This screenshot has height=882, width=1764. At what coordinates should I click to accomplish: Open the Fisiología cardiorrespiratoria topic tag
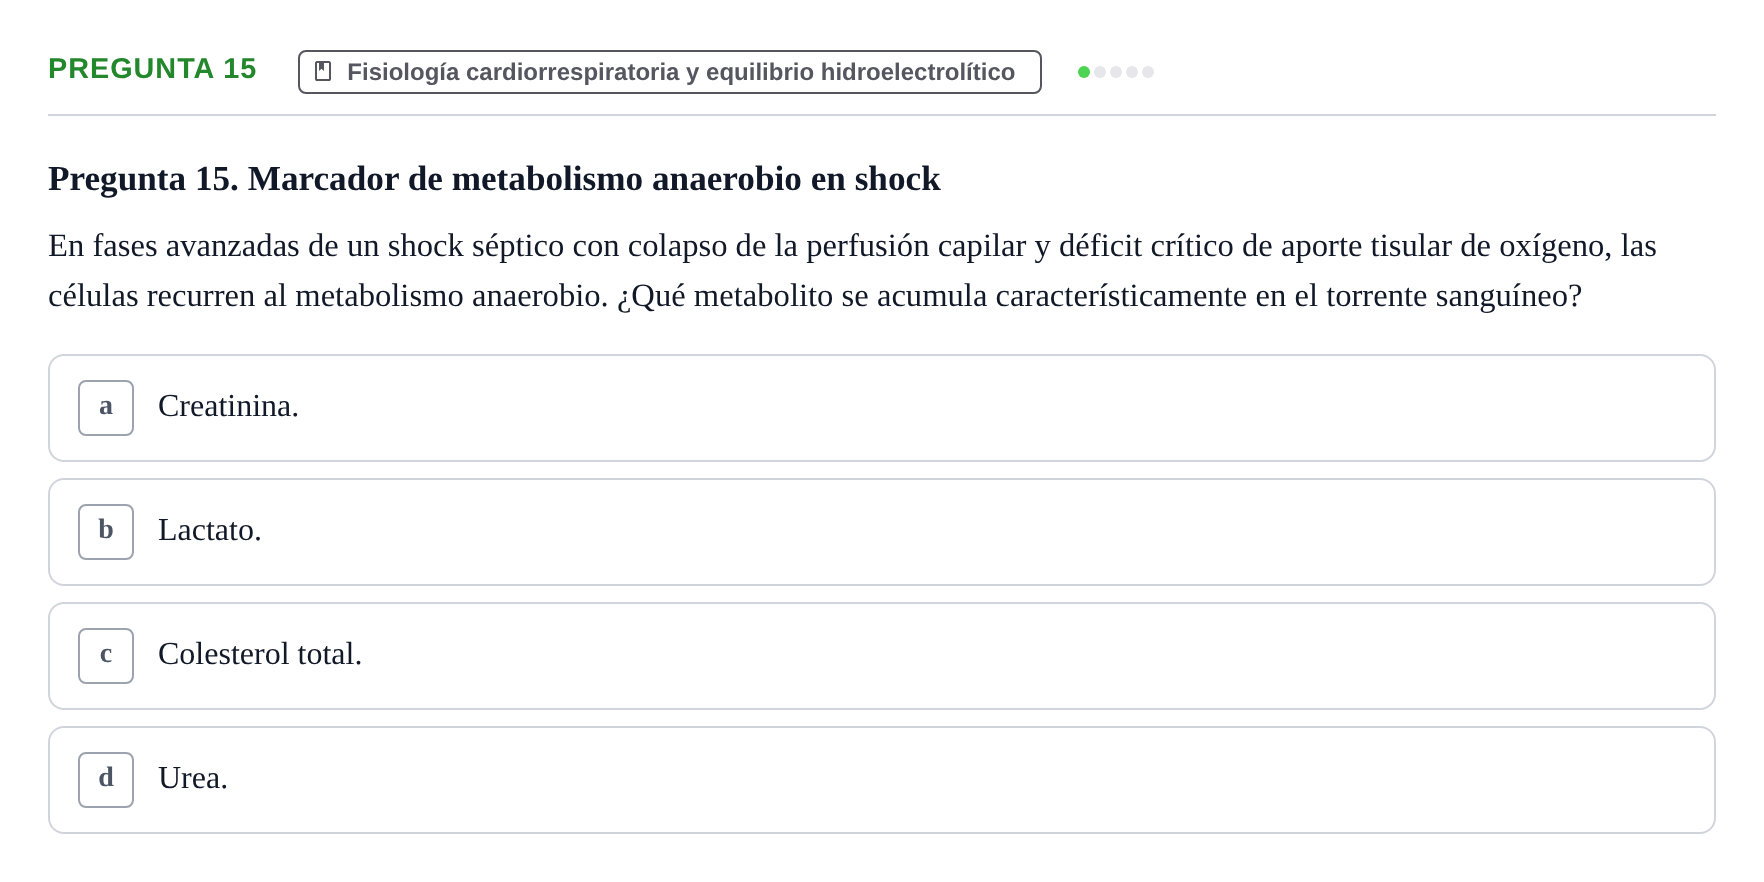(670, 72)
